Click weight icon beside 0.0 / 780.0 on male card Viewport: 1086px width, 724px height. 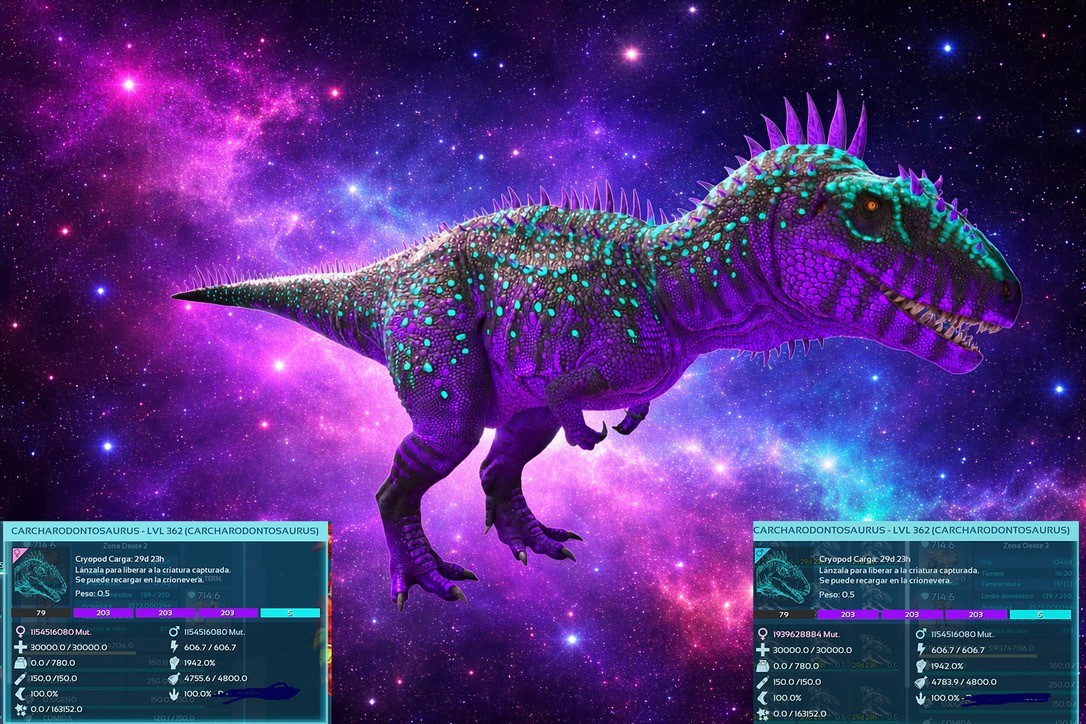point(763,666)
